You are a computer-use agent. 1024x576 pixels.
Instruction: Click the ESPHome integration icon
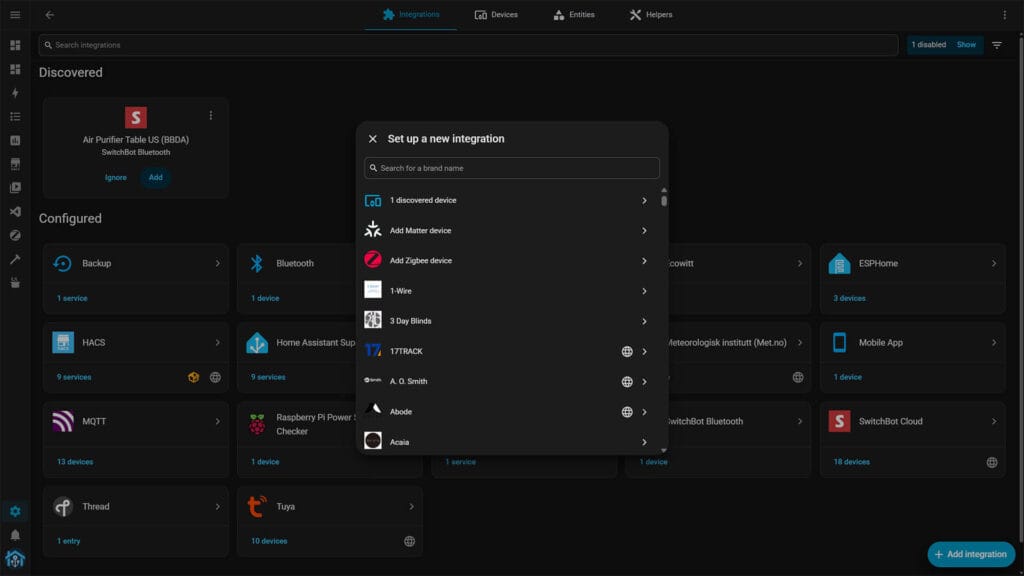coord(839,263)
